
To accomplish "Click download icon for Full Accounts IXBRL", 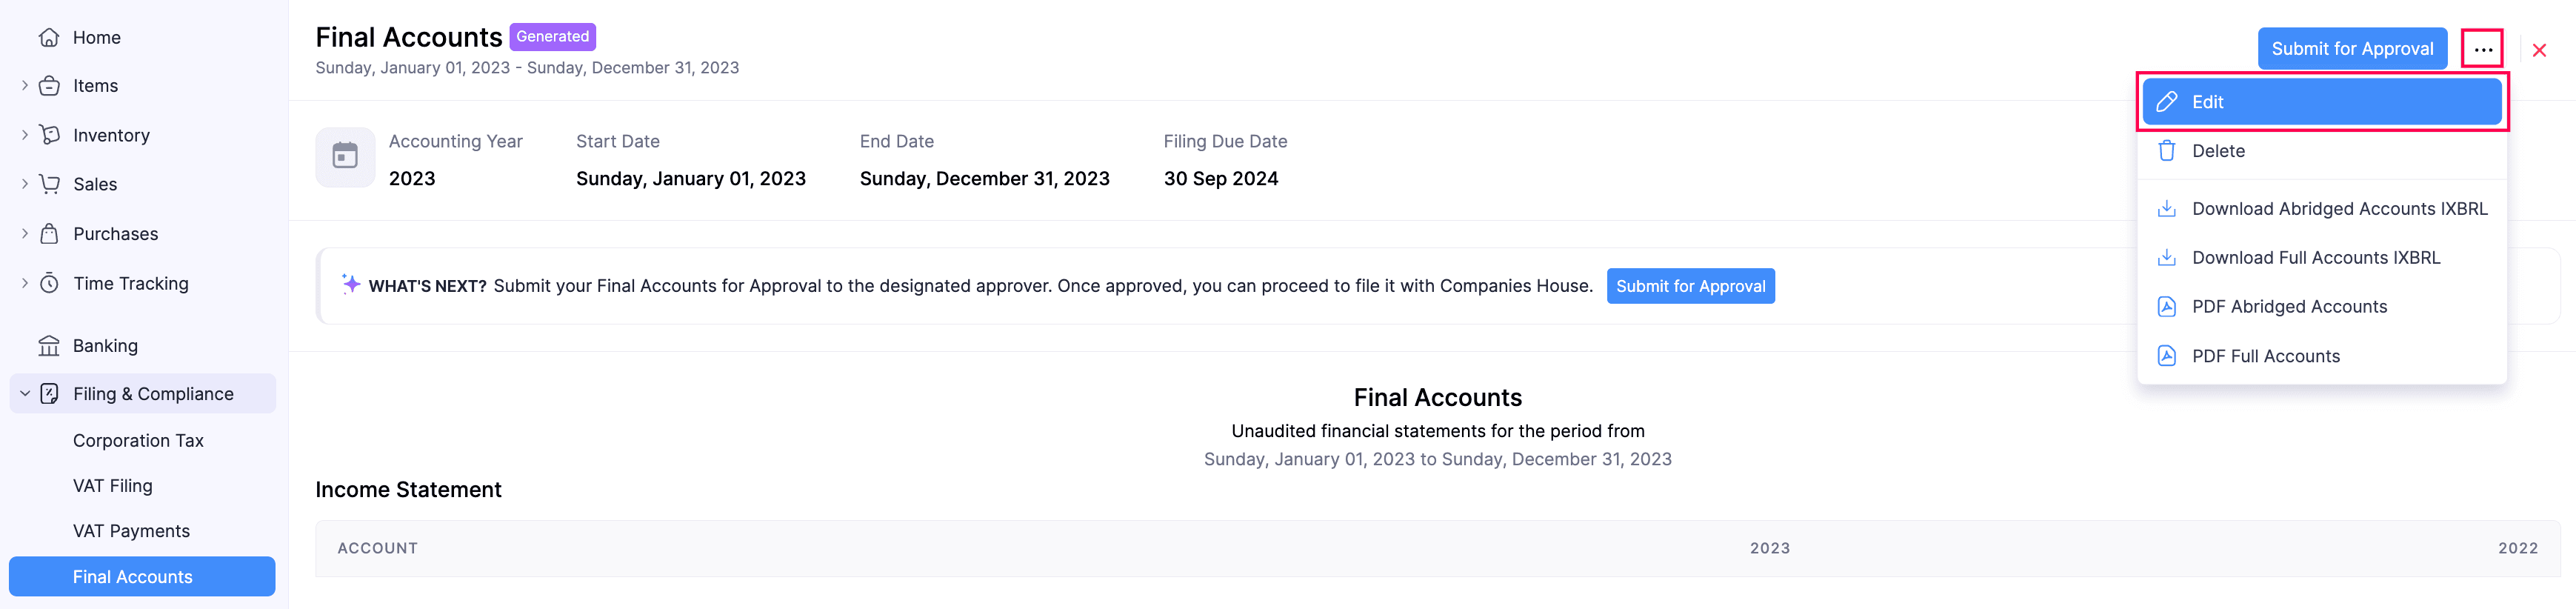I will [2166, 258].
